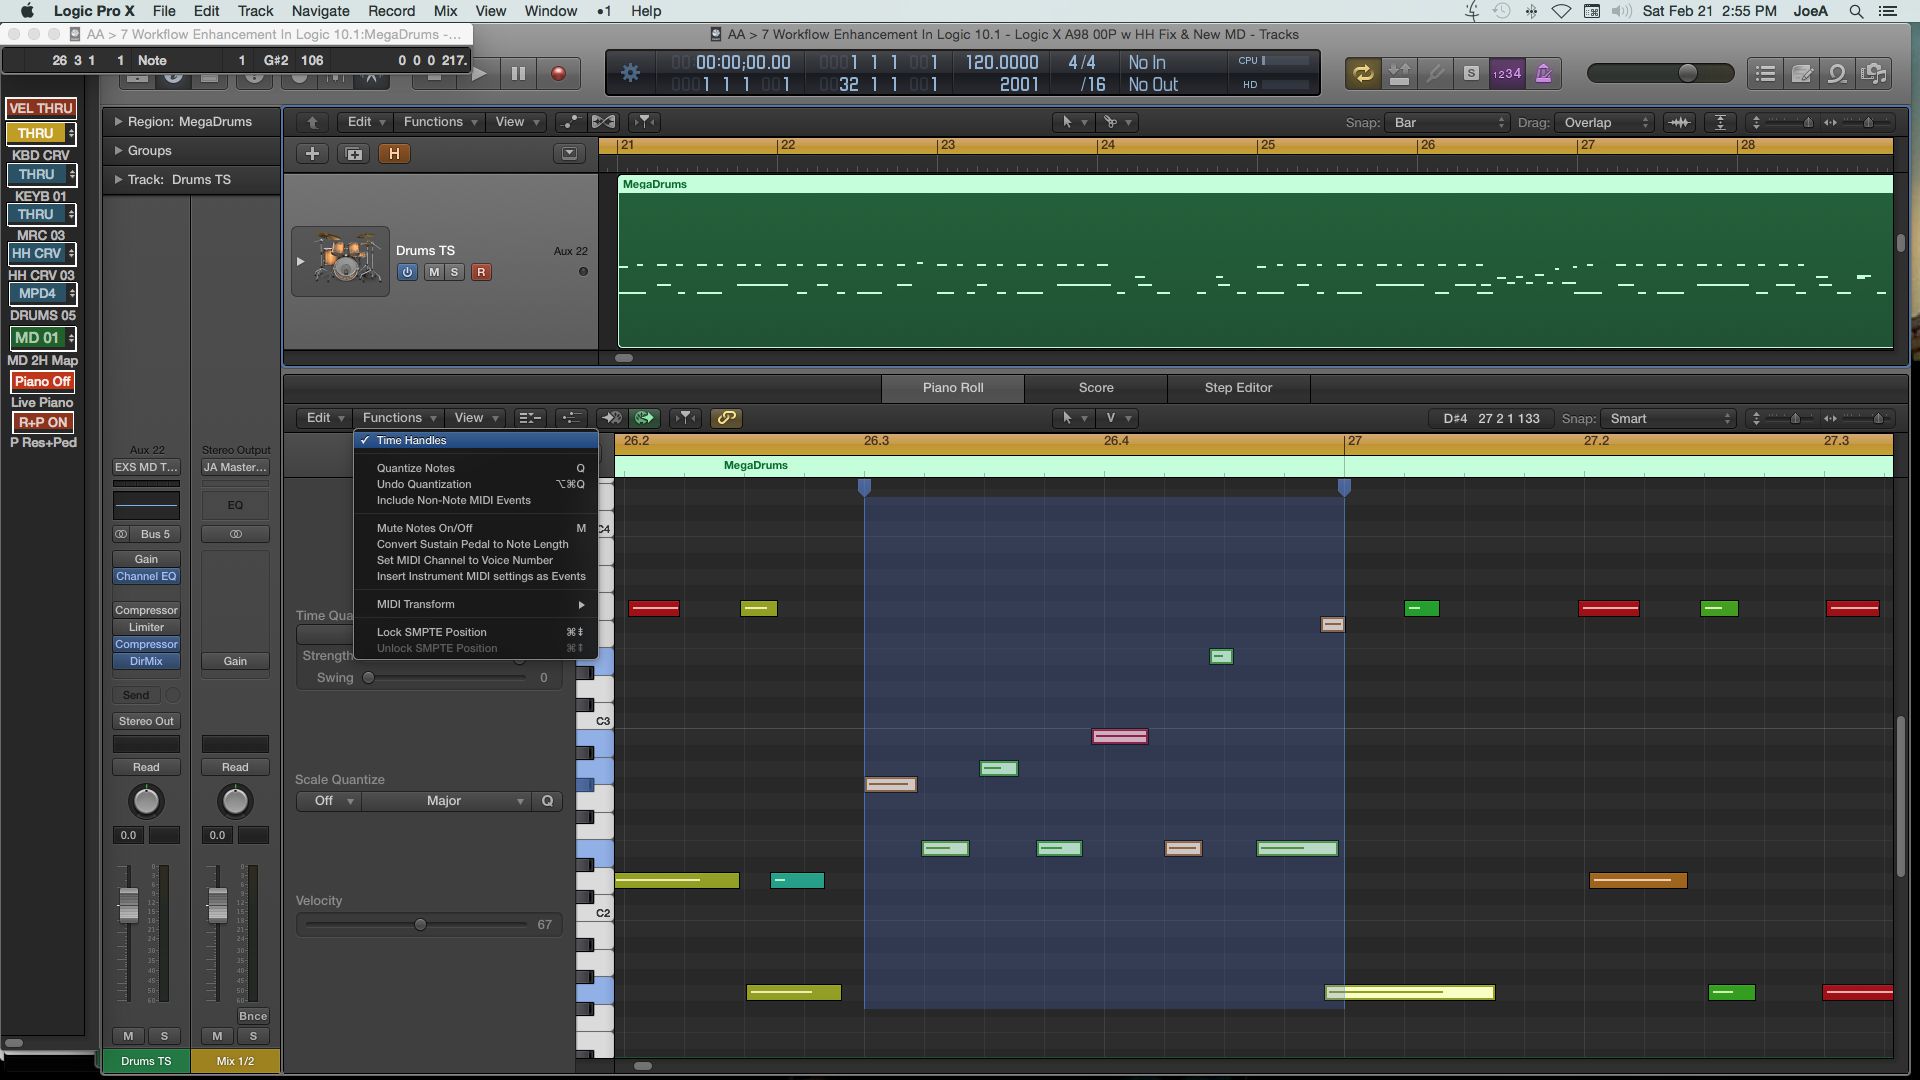The image size is (1920, 1080).
Task: Click the Stereo Out output slot
Action: pyautogui.click(x=146, y=721)
